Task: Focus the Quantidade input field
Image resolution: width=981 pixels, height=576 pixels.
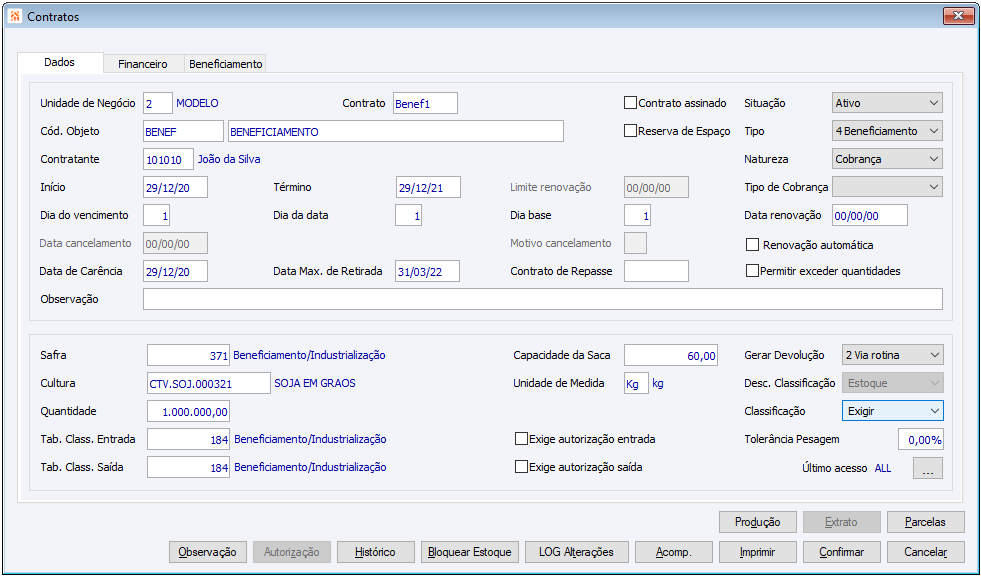Action: pos(189,411)
